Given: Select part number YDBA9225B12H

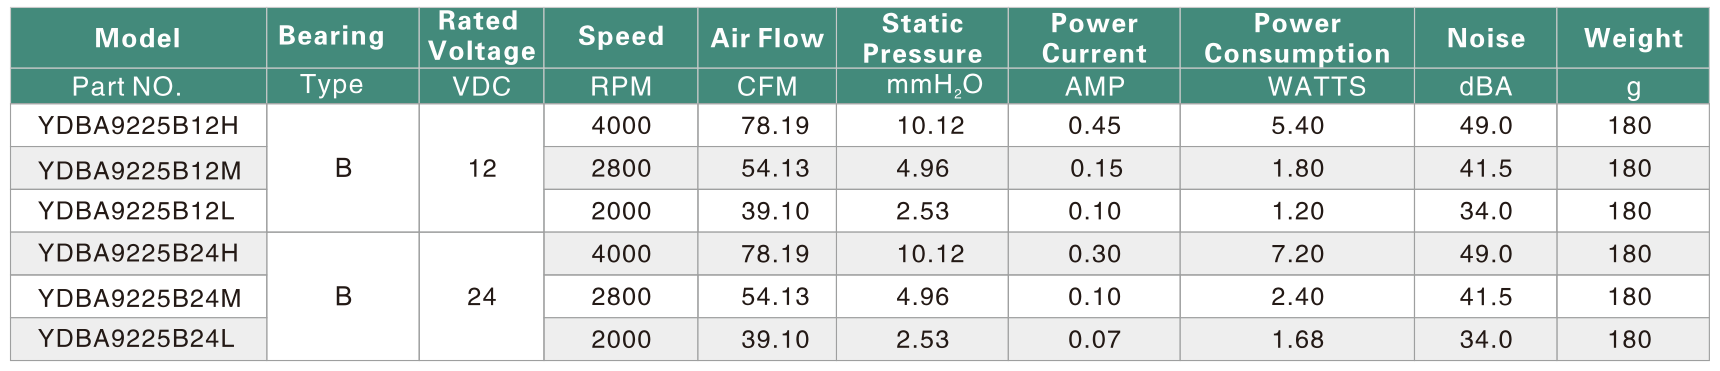Looking at the screenshot, I should tap(138, 125).
